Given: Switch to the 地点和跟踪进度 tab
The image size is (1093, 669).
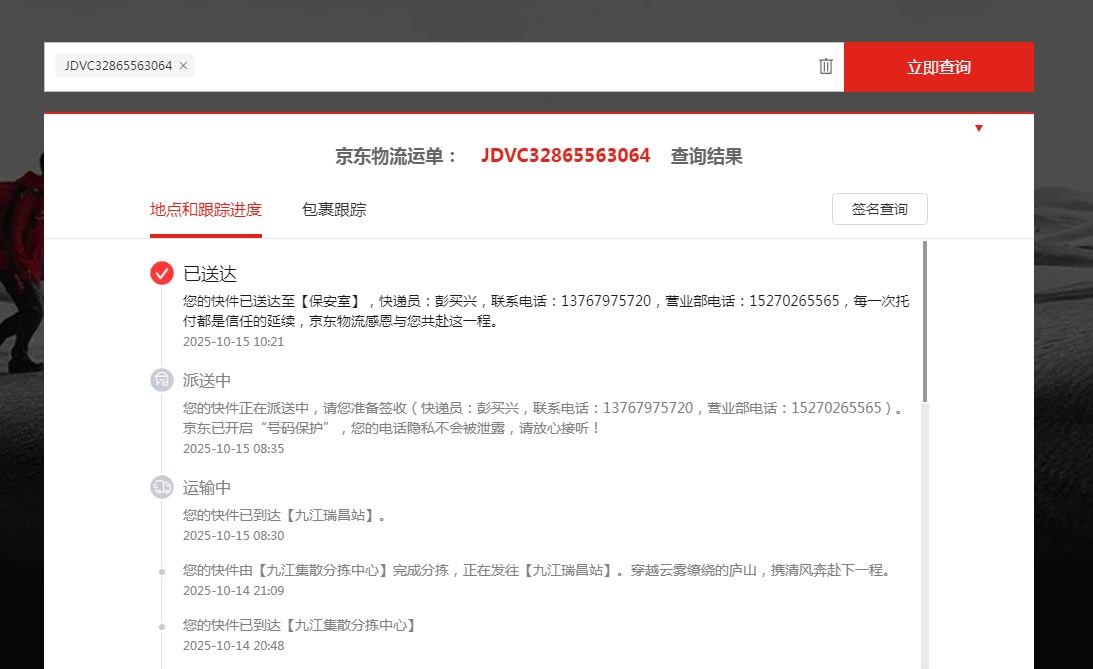Looking at the screenshot, I should point(206,210).
